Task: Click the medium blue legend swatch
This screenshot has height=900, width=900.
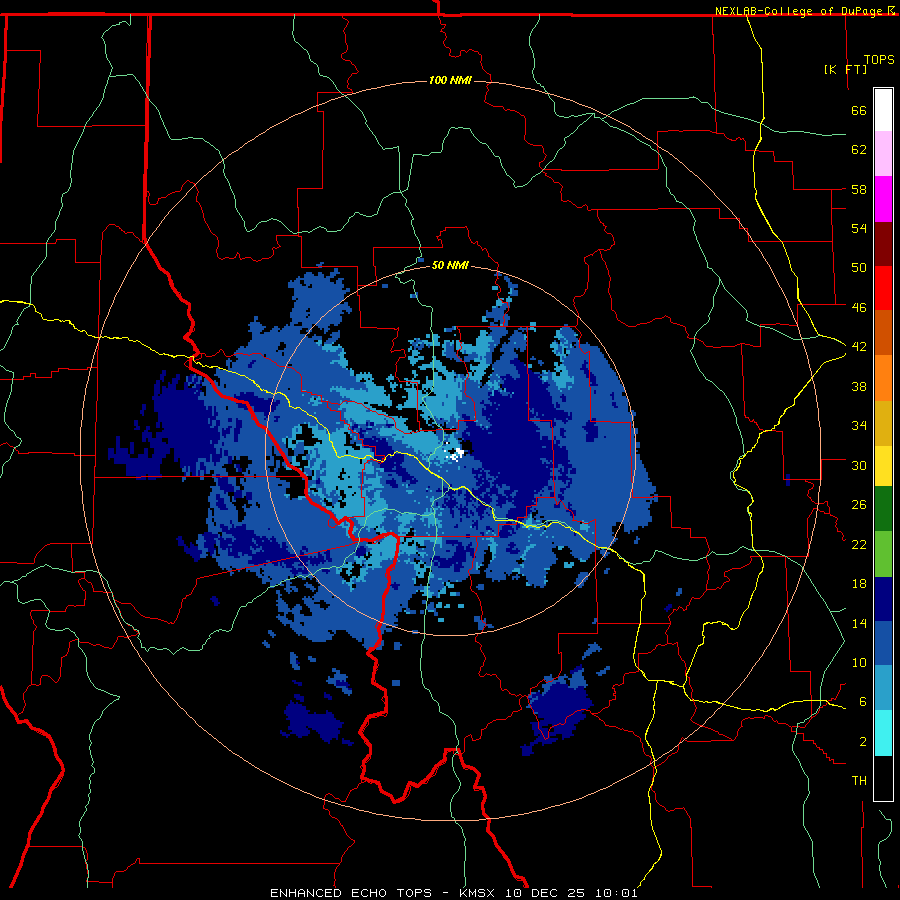Action: click(x=883, y=643)
